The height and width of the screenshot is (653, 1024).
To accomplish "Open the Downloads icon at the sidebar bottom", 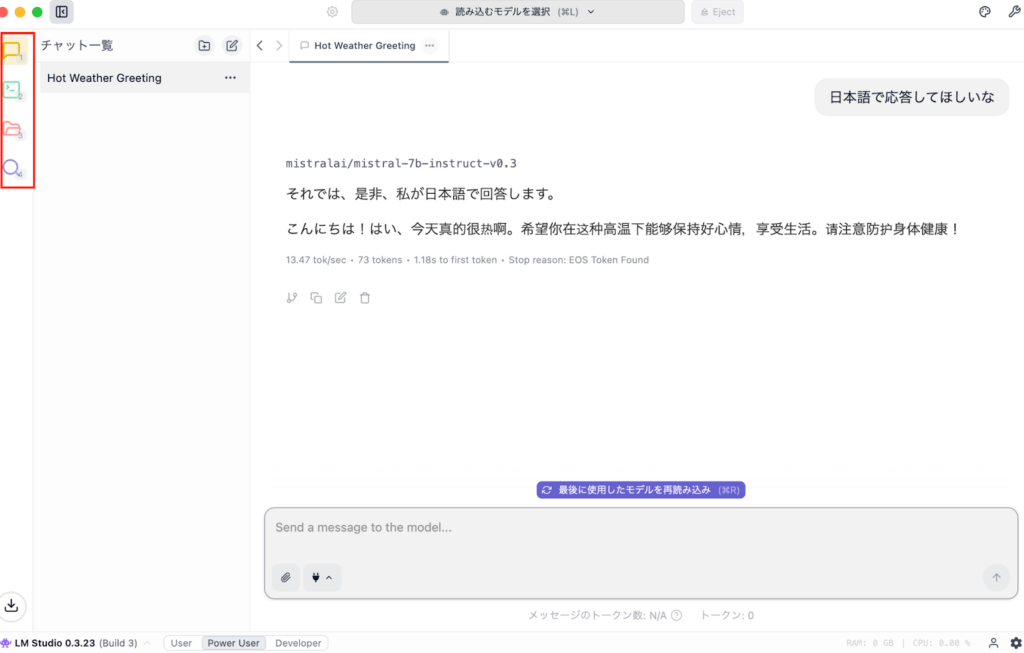I will coord(12,605).
